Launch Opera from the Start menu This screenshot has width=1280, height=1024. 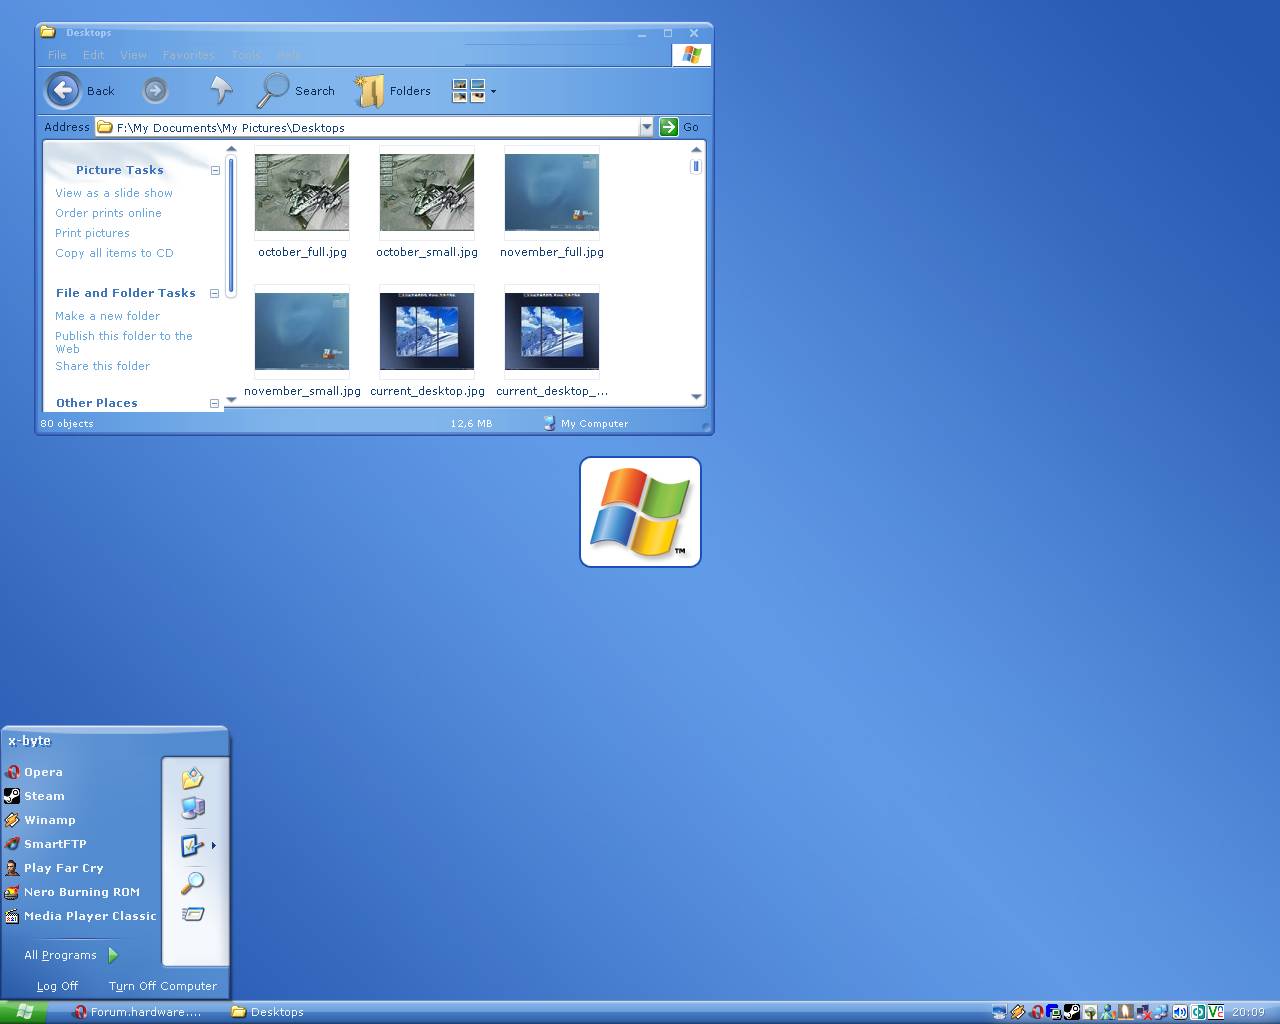[34, 772]
